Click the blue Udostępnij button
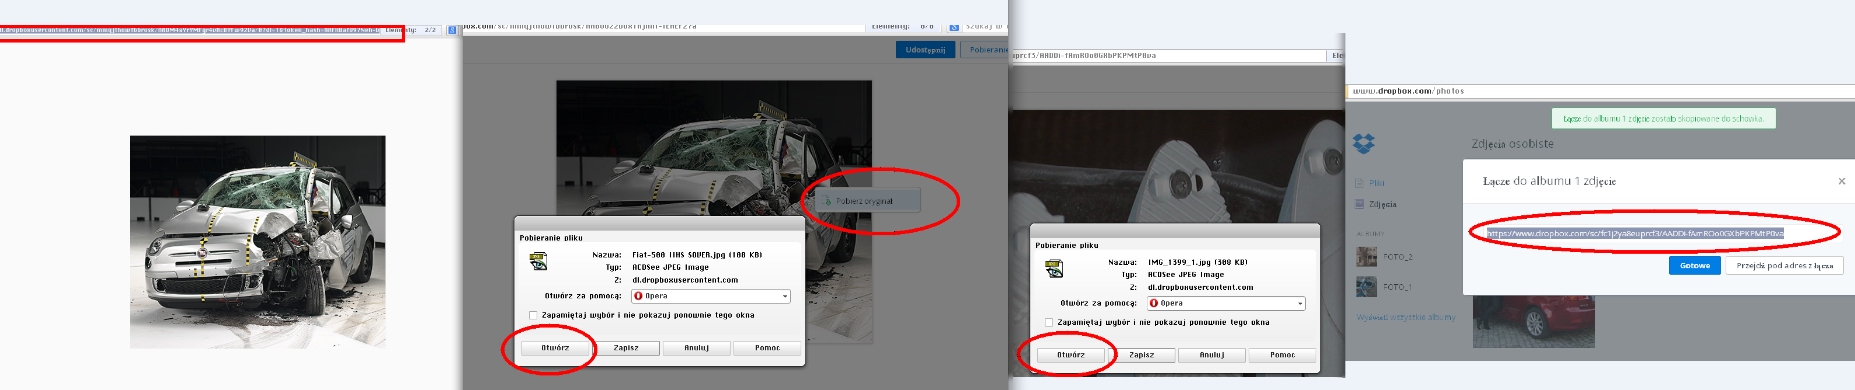This screenshot has height=390, width=1855. pos(926,49)
